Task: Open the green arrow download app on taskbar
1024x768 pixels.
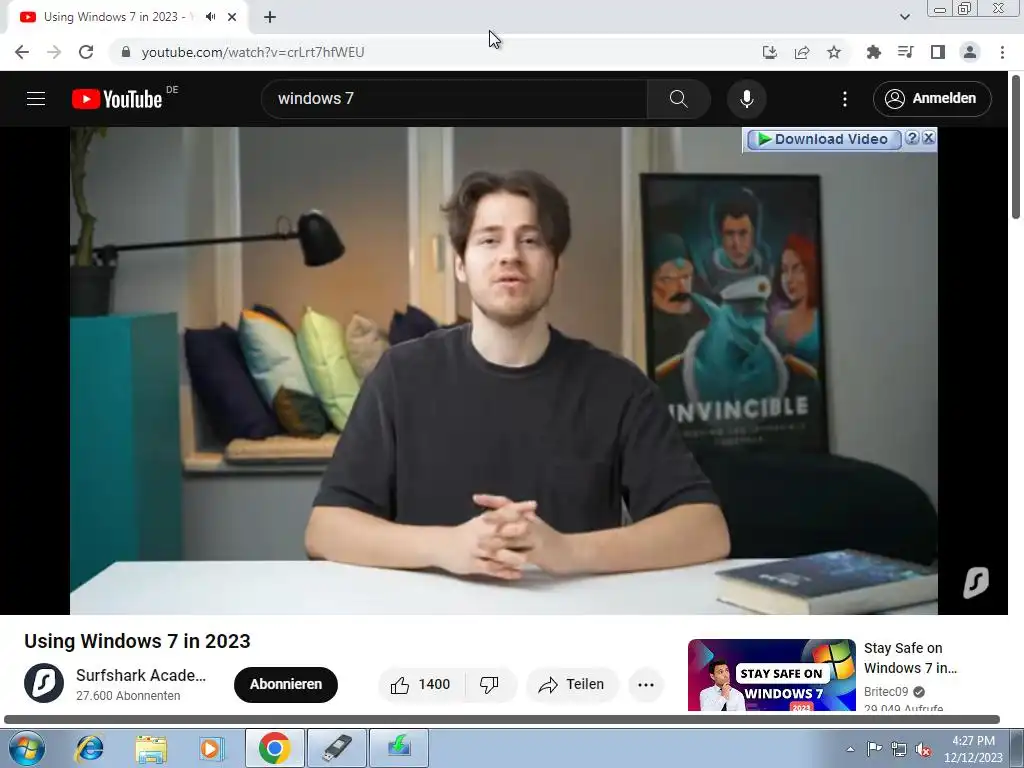Action: pyautogui.click(x=399, y=748)
